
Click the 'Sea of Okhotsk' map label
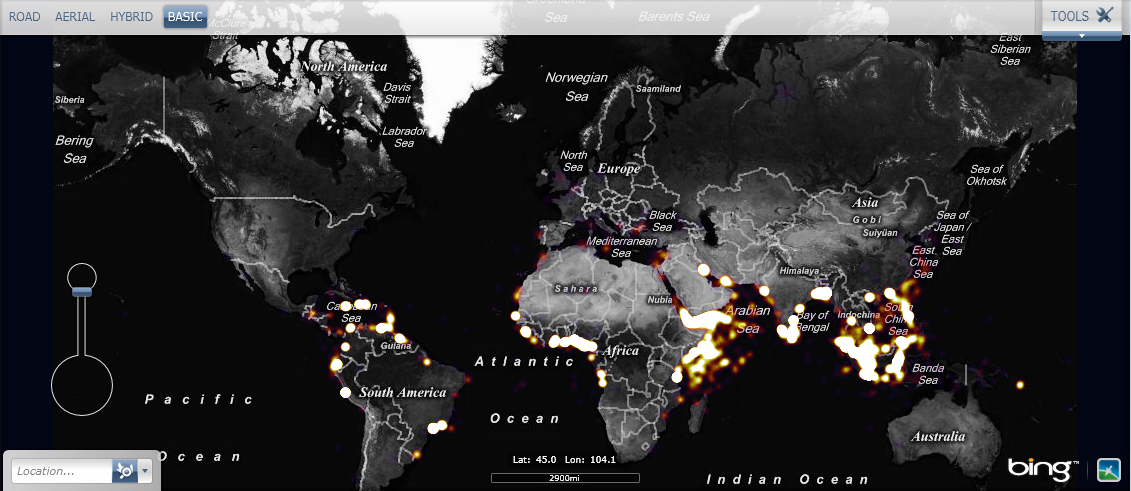[x=986, y=175]
